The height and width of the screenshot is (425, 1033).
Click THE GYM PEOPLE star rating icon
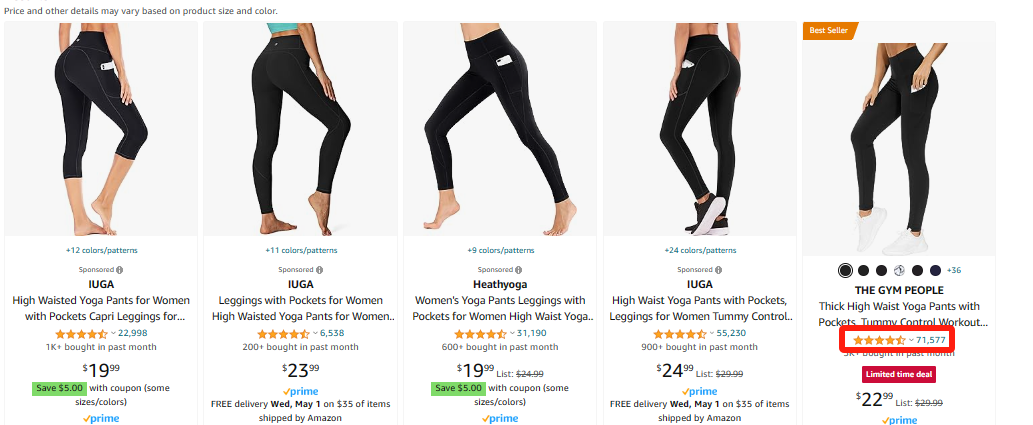point(878,340)
